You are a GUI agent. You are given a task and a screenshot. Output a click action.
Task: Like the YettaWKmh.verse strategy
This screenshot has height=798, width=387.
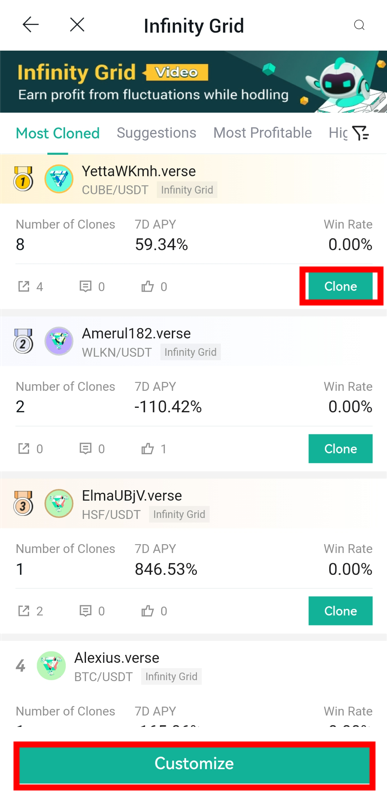pyautogui.click(x=148, y=287)
